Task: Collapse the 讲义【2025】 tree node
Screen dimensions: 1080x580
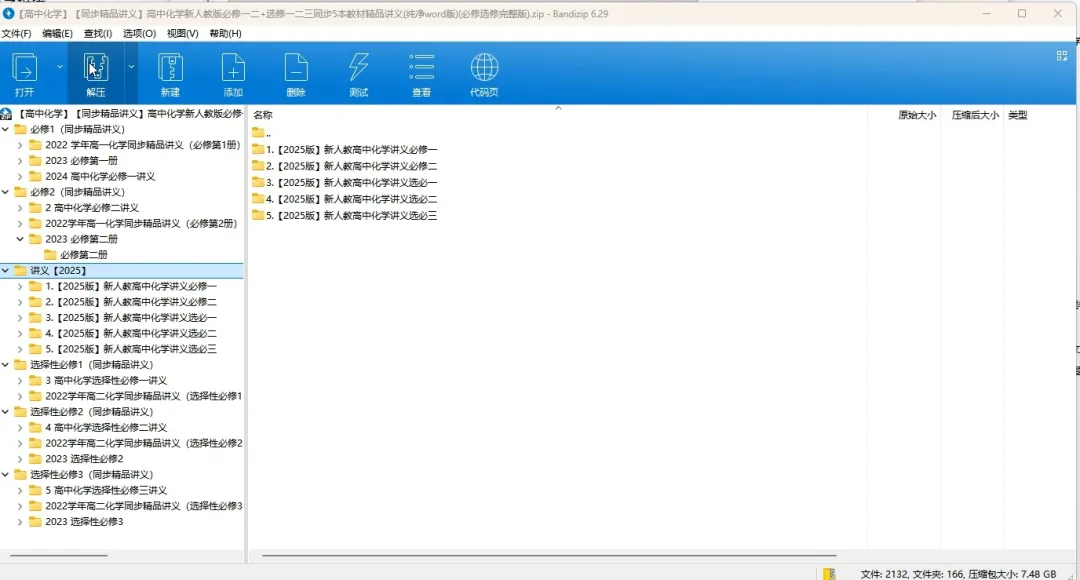Action: tap(6, 270)
